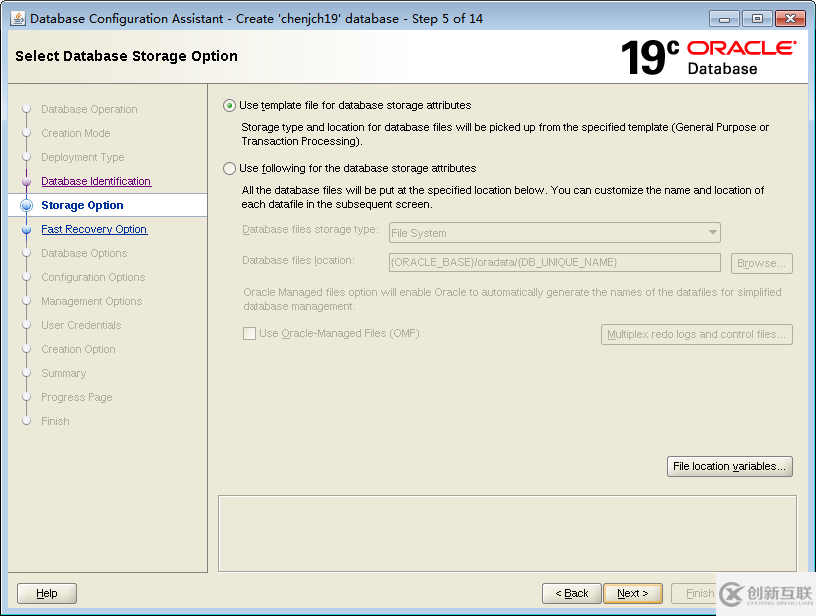Click Summary step in sidebar
The image size is (816, 616).
click(x=63, y=373)
